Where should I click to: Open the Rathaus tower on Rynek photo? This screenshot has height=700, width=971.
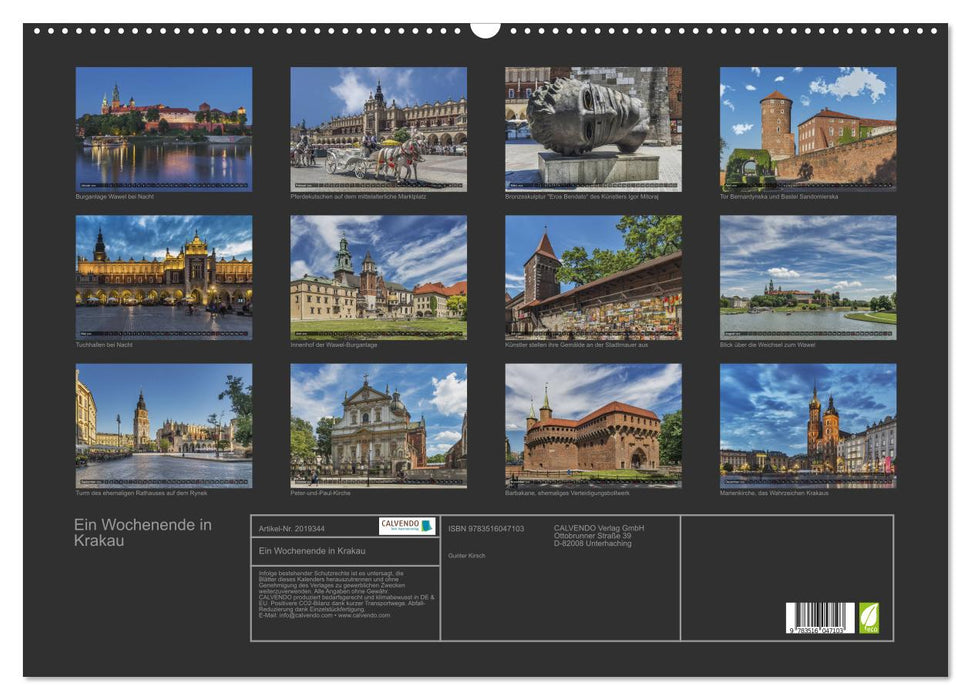(x=164, y=425)
